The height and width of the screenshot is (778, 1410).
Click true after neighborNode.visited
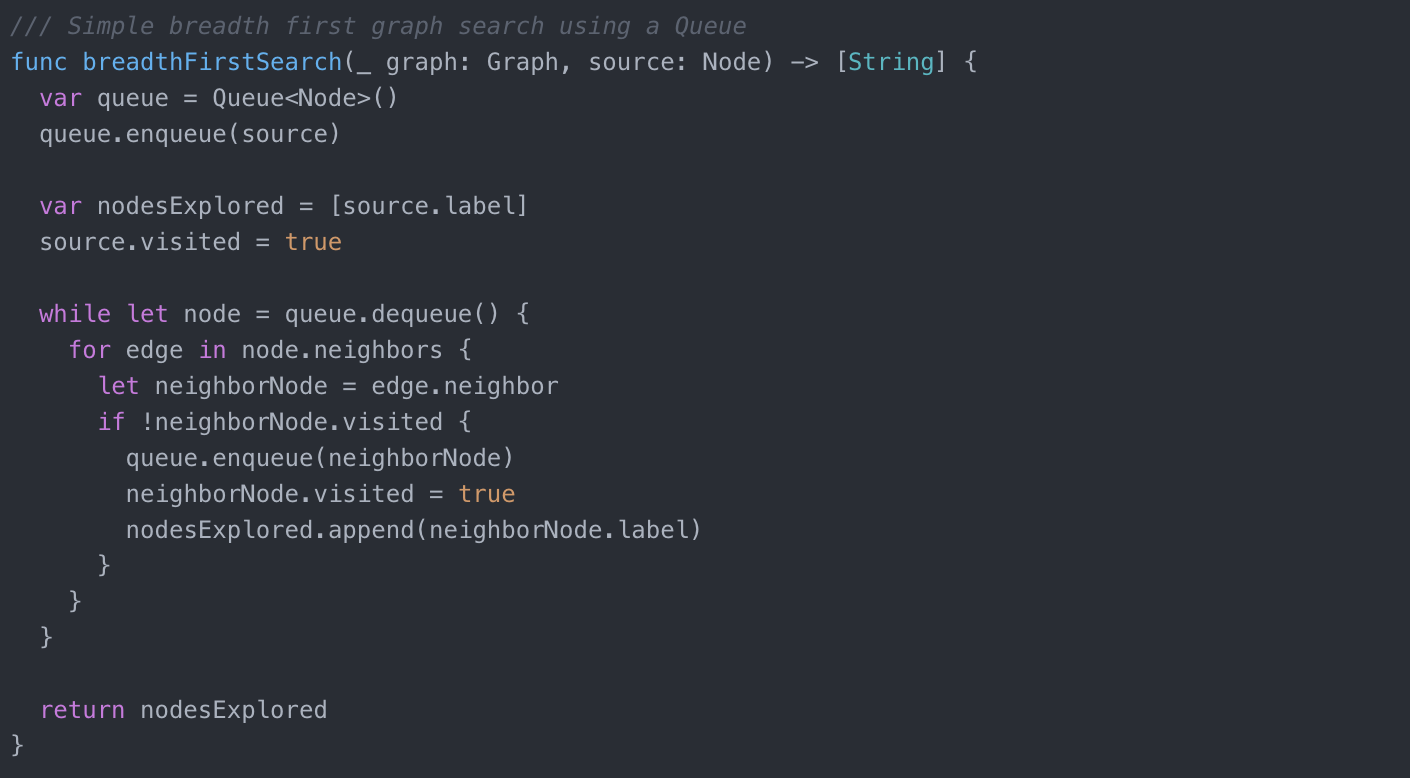click(x=487, y=494)
